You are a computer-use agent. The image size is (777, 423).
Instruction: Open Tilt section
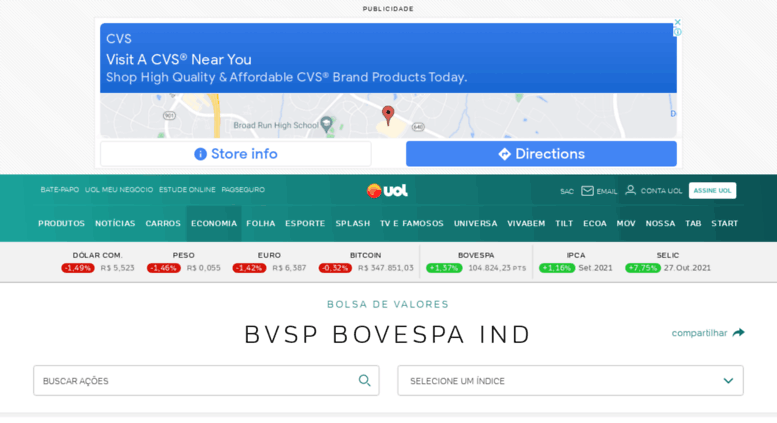pyautogui.click(x=564, y=223)
